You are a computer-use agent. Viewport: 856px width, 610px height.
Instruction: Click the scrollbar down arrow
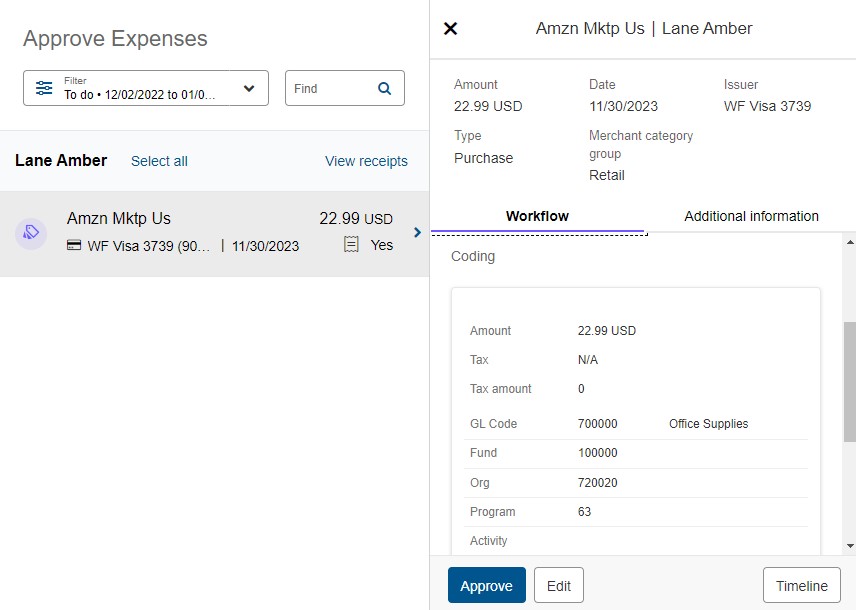[x=850, y=546]
